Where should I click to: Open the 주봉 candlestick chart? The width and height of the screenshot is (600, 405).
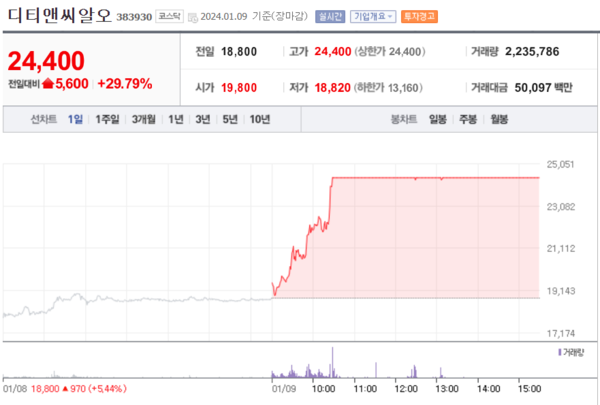point(468,119)
